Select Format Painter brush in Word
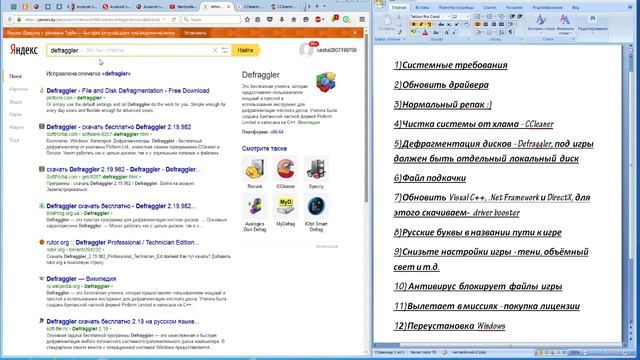The height and width of the screenshot is (360, 640). (400, 32)
